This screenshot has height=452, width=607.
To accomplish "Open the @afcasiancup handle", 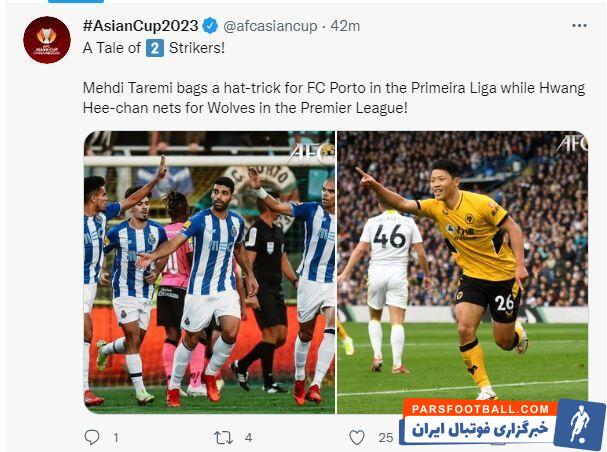I will (x=270, y=26).
